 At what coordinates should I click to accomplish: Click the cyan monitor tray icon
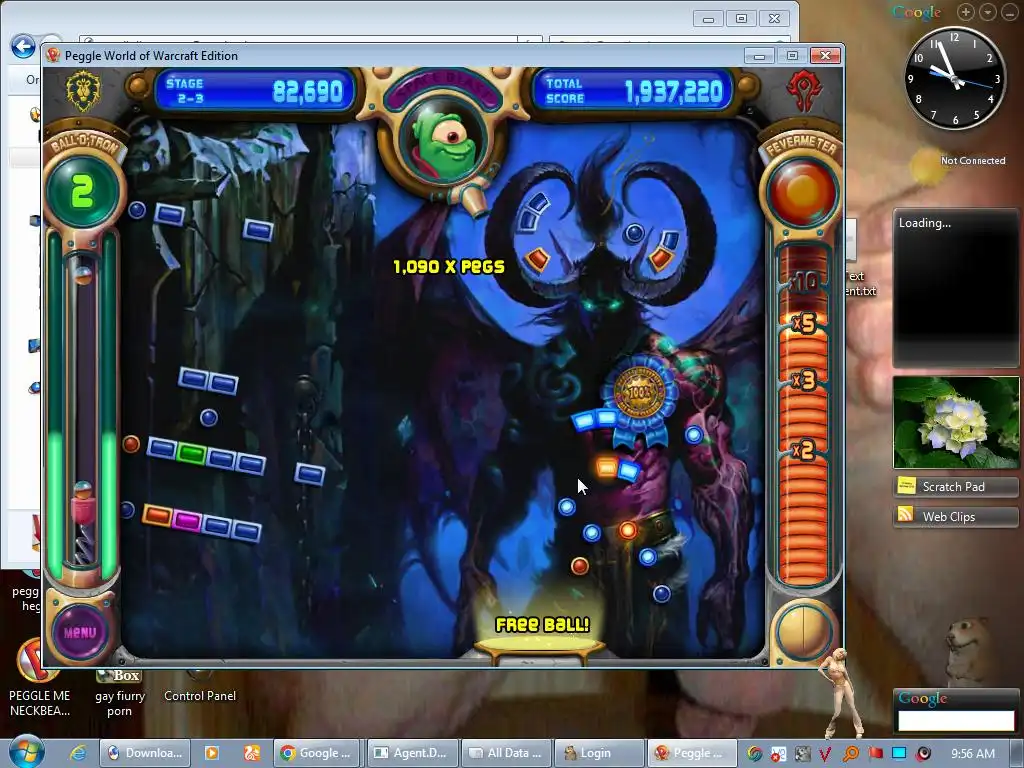coord(899,754)
